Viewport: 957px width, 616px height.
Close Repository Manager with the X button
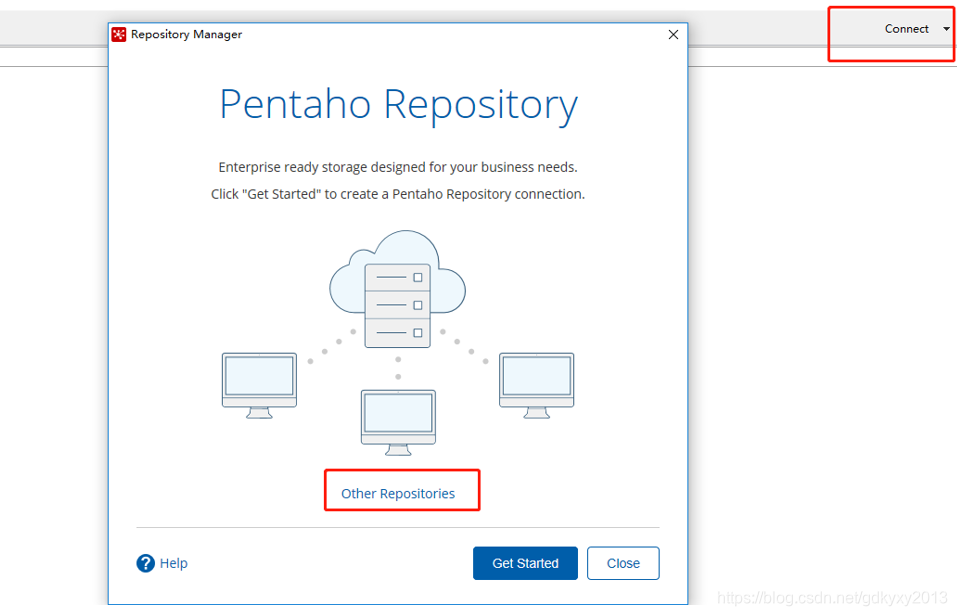coord(673,35)
